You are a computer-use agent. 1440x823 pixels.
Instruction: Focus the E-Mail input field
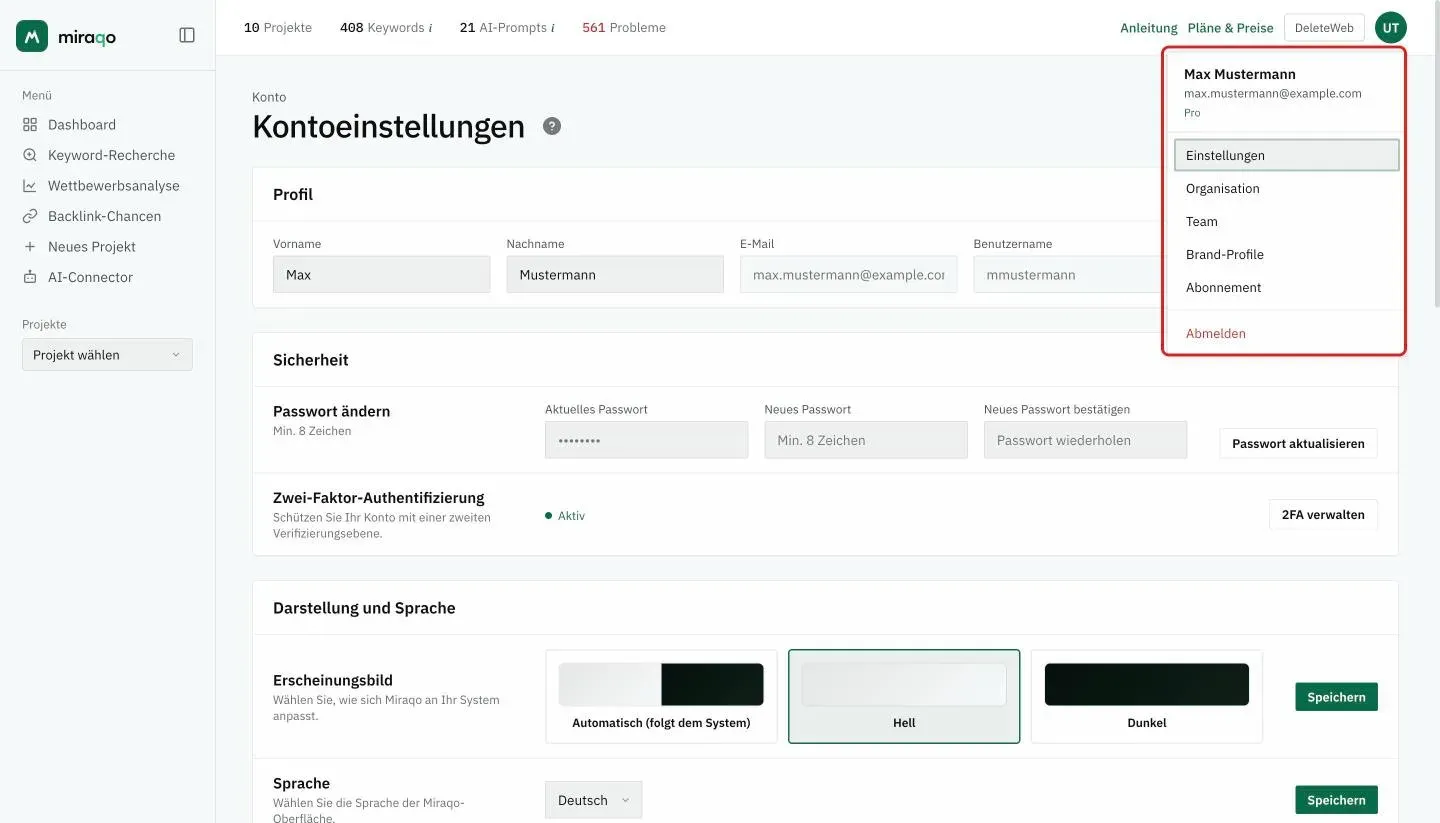[x=848, y=274]
